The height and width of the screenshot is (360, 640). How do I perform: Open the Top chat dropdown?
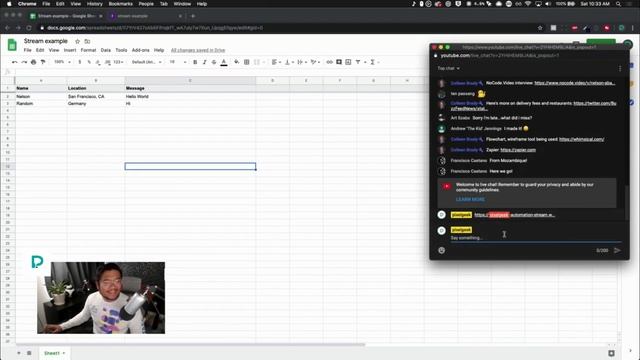pos(449,68)
